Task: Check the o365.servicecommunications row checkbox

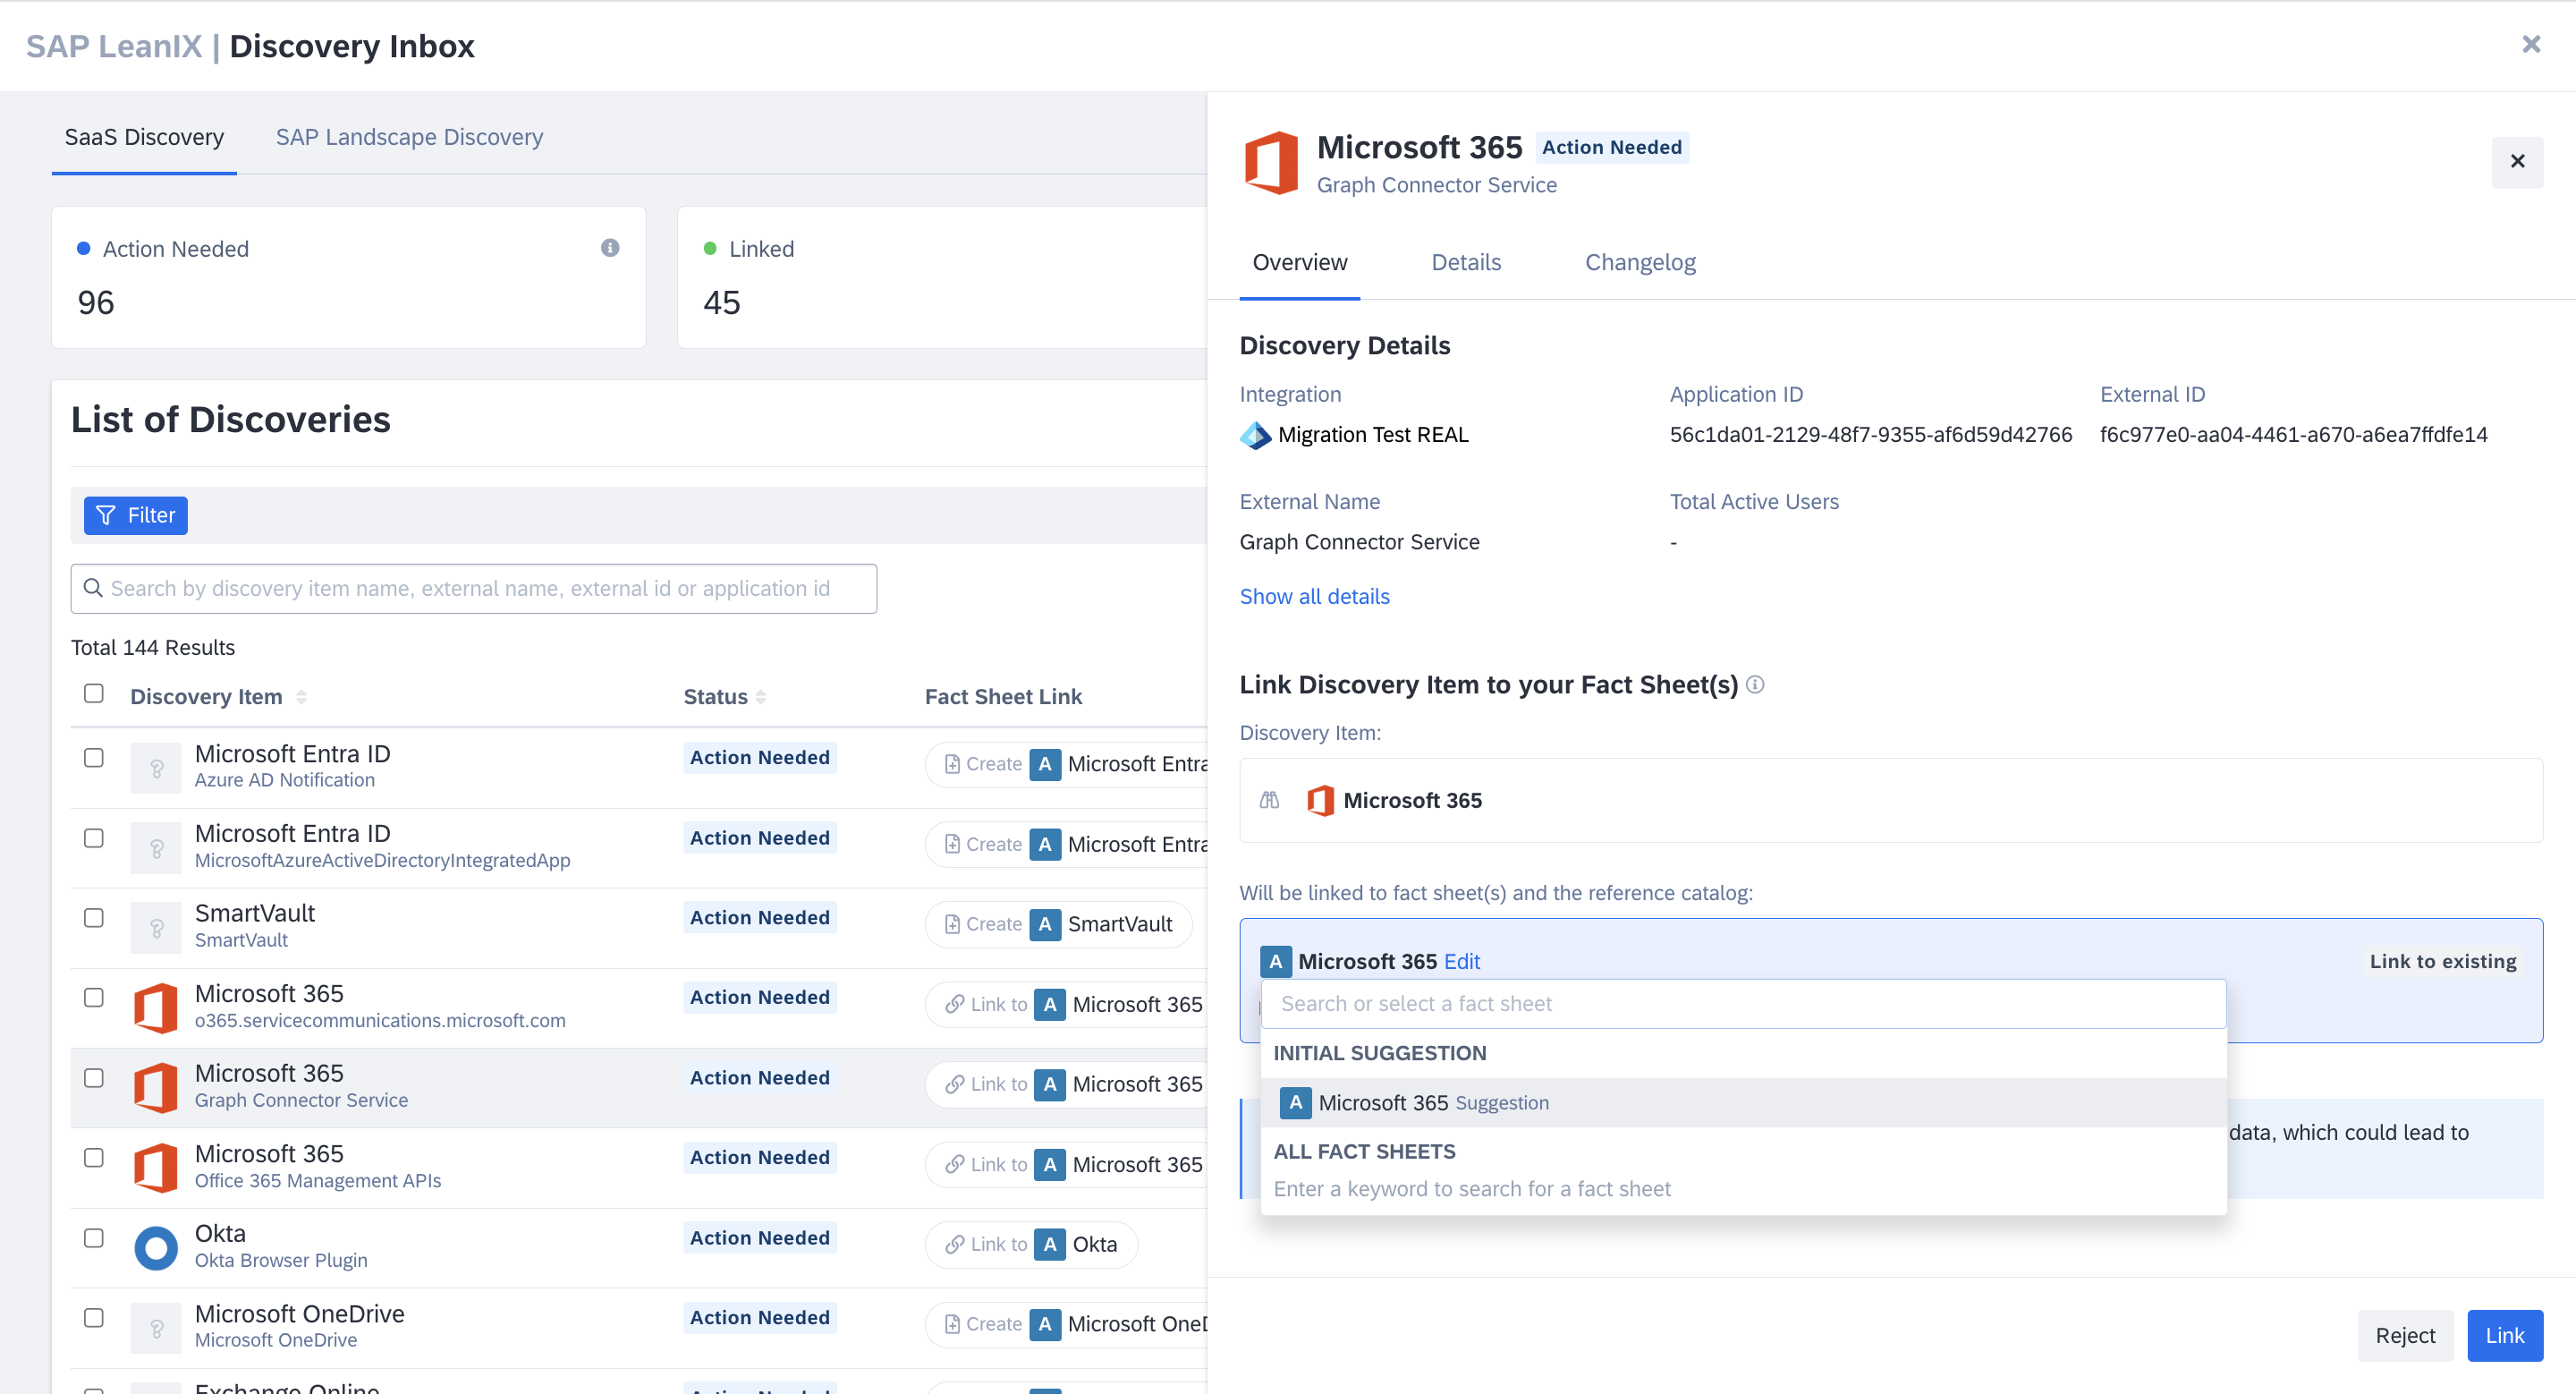Action: pos(94,998)
